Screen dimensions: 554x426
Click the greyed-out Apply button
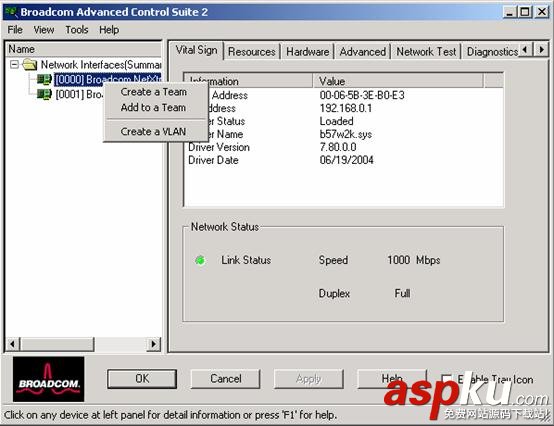[x=308, y=379]
